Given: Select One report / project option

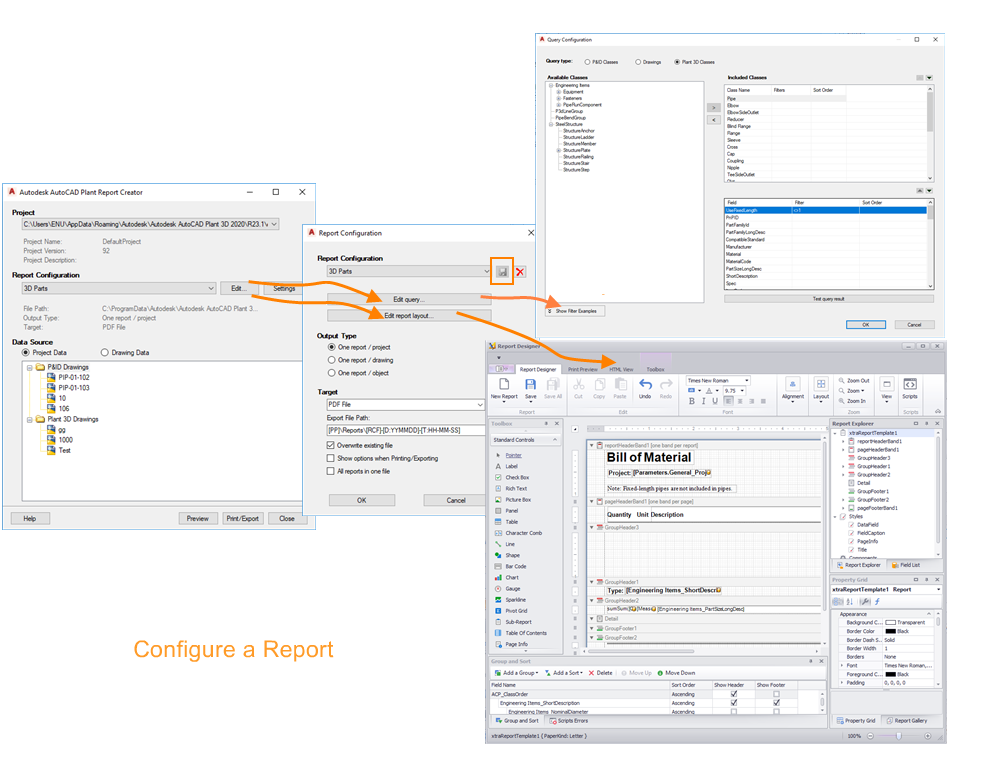Looking at the screenshot, I should point(331,347).
